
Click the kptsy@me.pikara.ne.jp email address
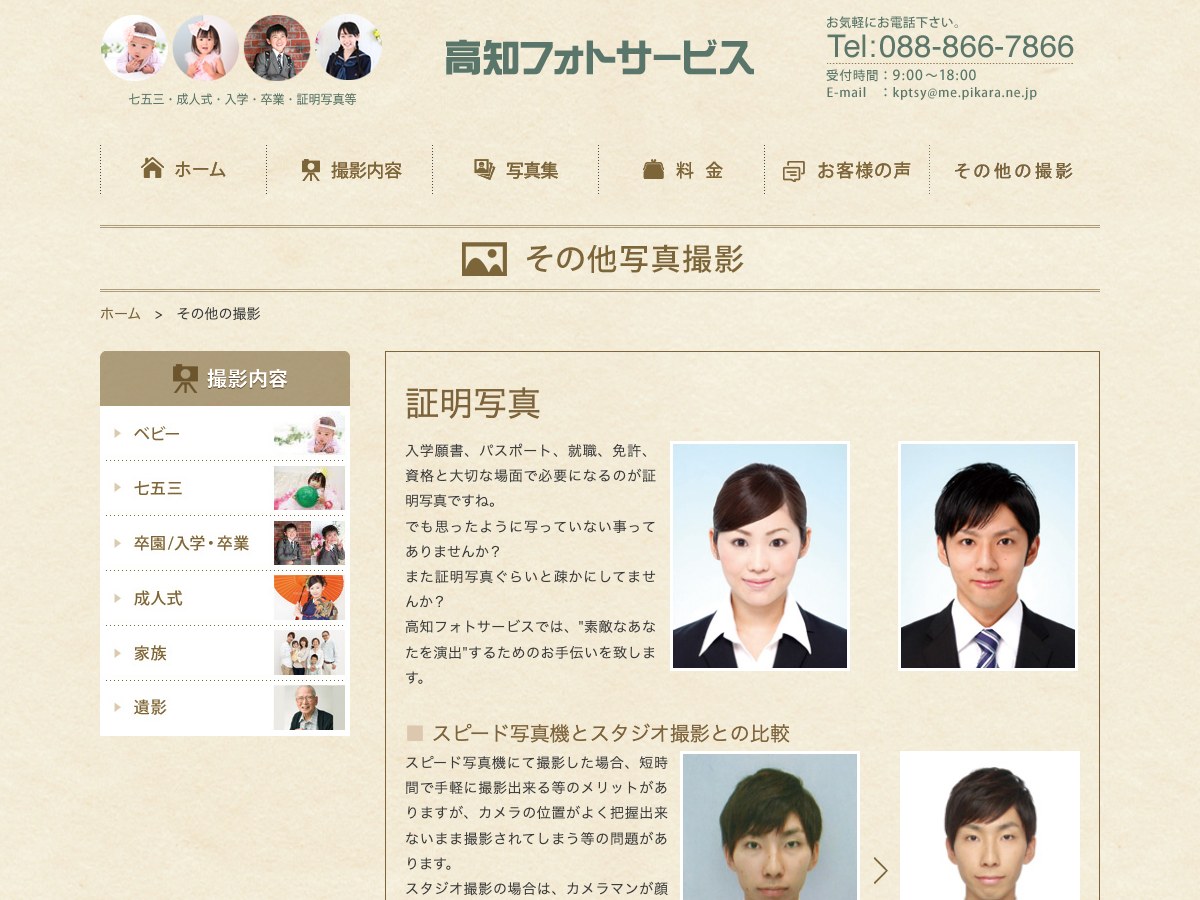965,92
